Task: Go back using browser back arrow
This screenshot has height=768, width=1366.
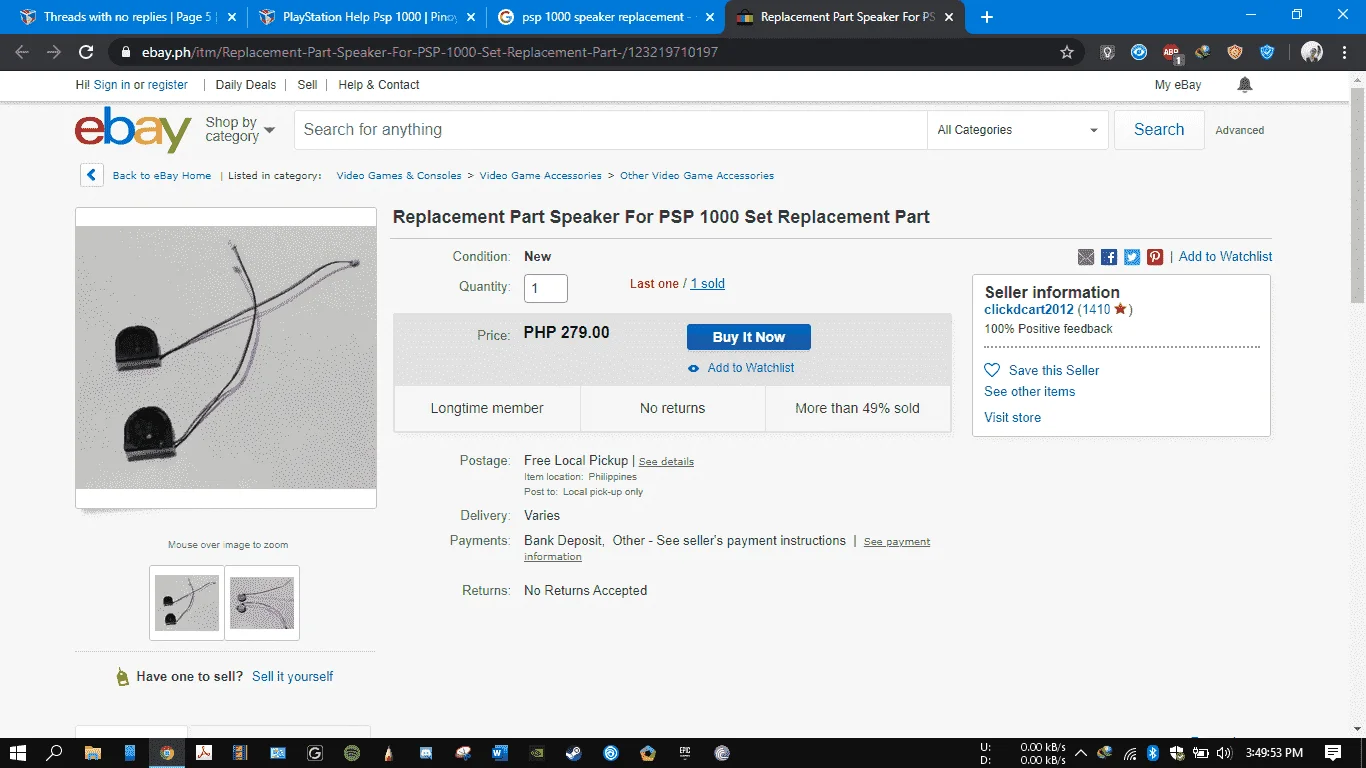Action: pyautogui.click(x=22, y=52)
